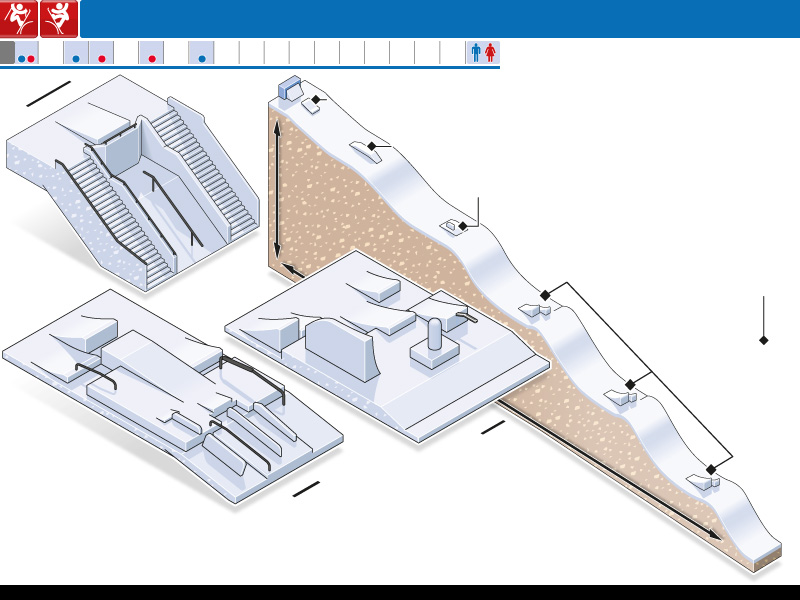Select the red snowboarder pictogram
This screenshot has width=800, height=600.
59,19
